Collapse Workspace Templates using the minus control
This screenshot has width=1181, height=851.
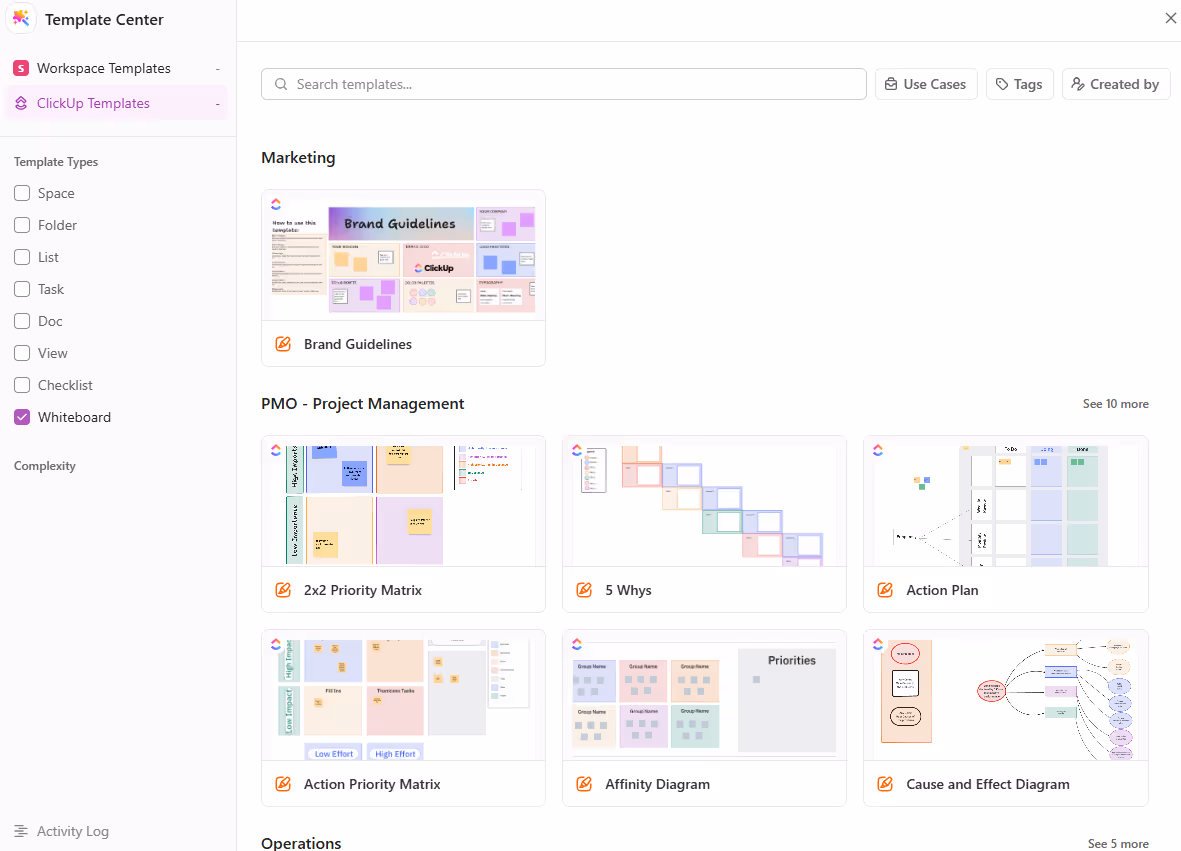pos(216,68)
